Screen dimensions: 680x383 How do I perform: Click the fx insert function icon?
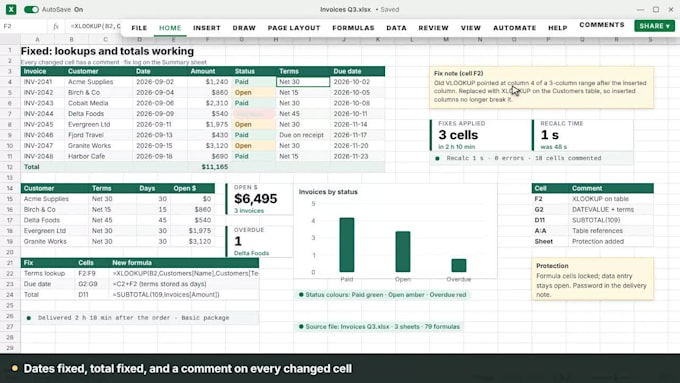[x=56, y=26]
